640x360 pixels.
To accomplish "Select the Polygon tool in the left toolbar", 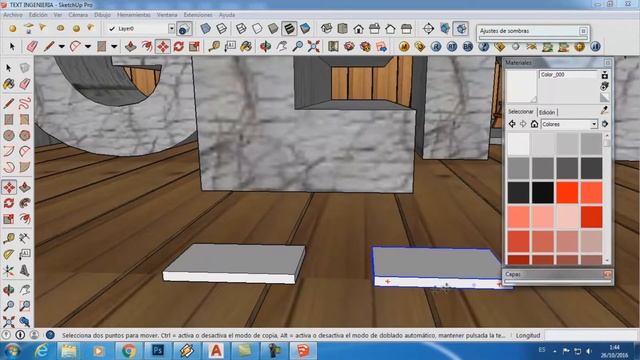I will pos(24,135).
